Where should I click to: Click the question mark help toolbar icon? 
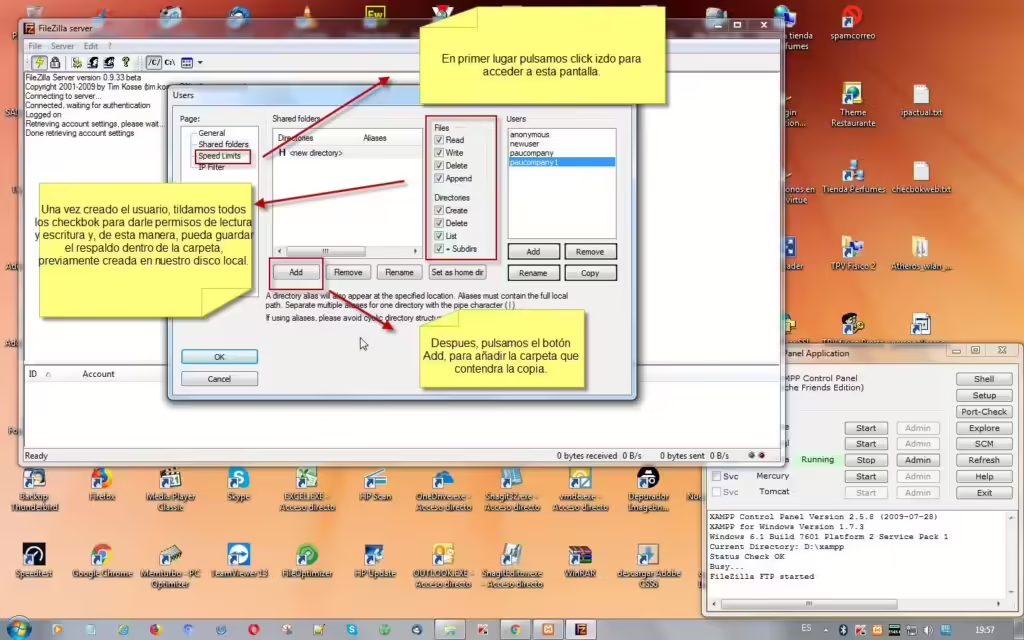pos(125,63)
